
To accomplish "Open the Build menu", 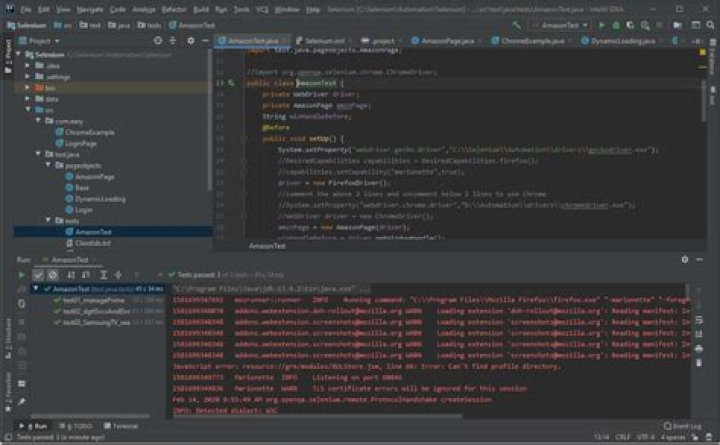I will [201, 9].
